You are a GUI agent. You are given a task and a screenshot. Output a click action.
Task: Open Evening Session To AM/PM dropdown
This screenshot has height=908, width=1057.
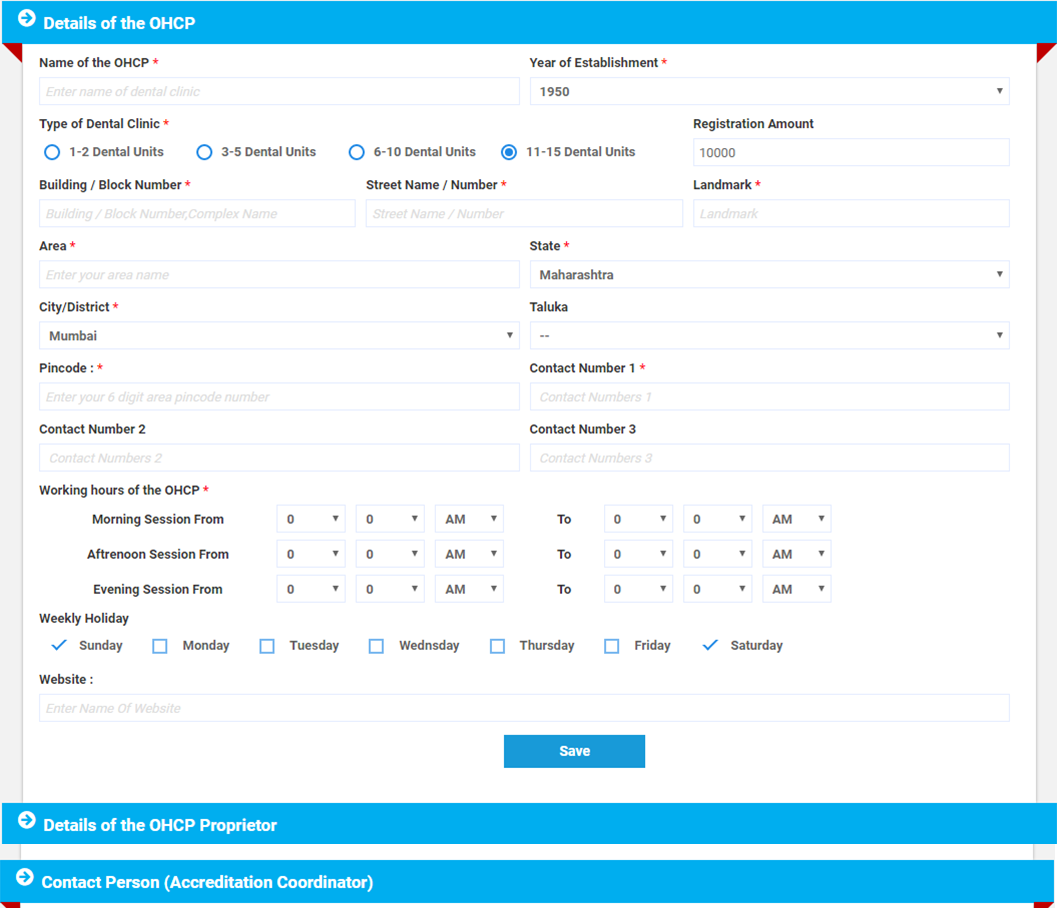point(796,590)
